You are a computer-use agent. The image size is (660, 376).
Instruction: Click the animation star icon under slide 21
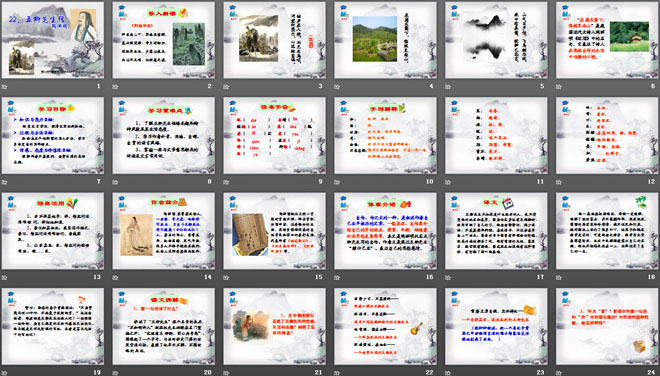pos(226,373)
